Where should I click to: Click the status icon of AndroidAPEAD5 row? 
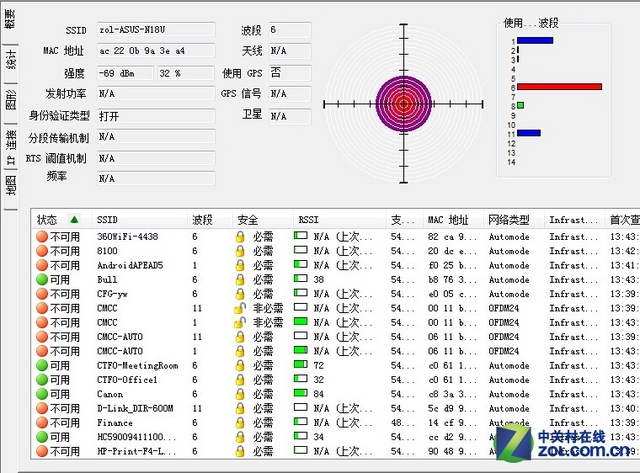[x=42, y=265]
